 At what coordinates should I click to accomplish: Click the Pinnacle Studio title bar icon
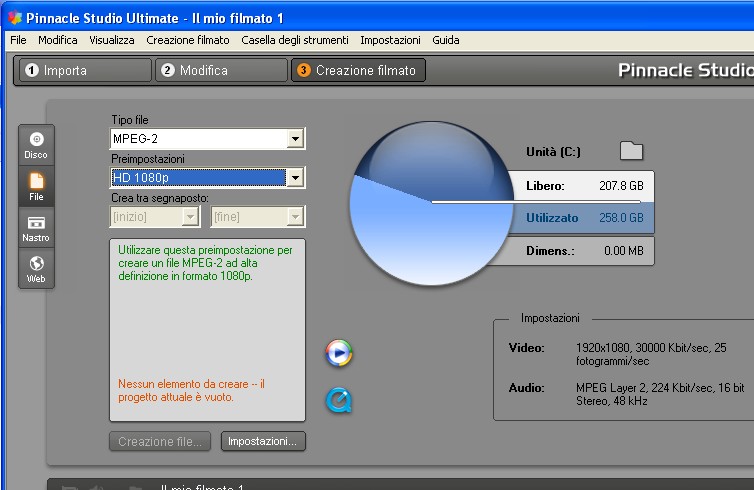point(13,16)
